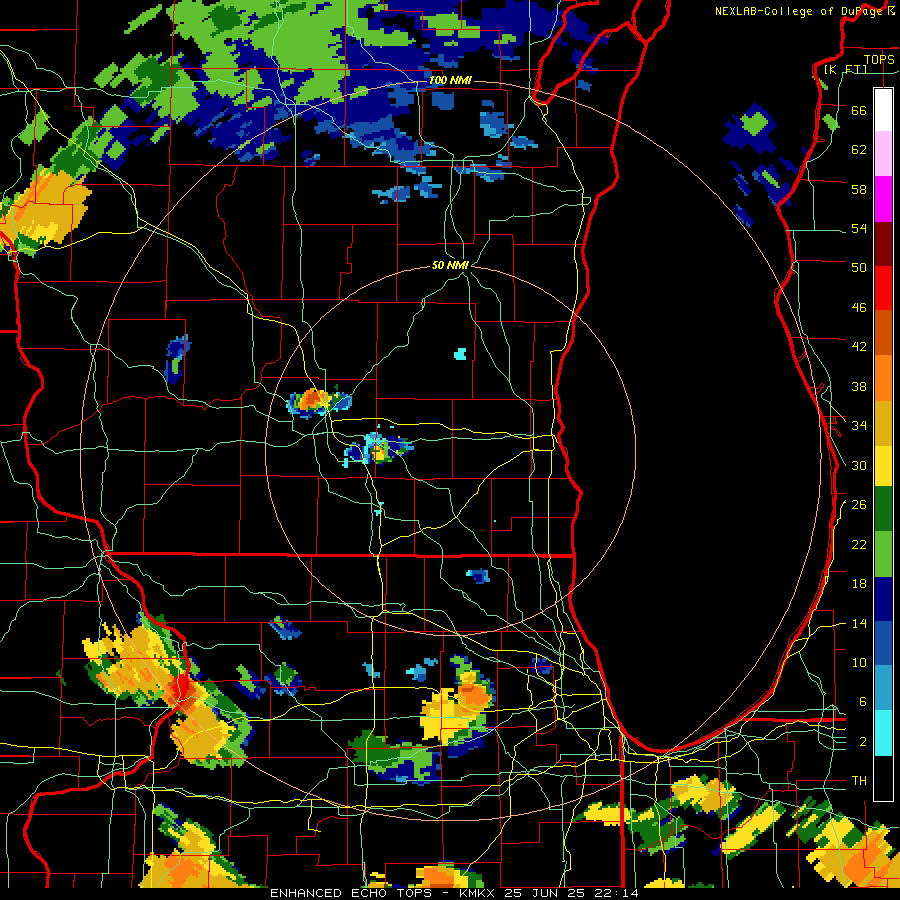The image size is (900, 900).
Task: Click the 2 value on the legend
Action: [863, 742]
